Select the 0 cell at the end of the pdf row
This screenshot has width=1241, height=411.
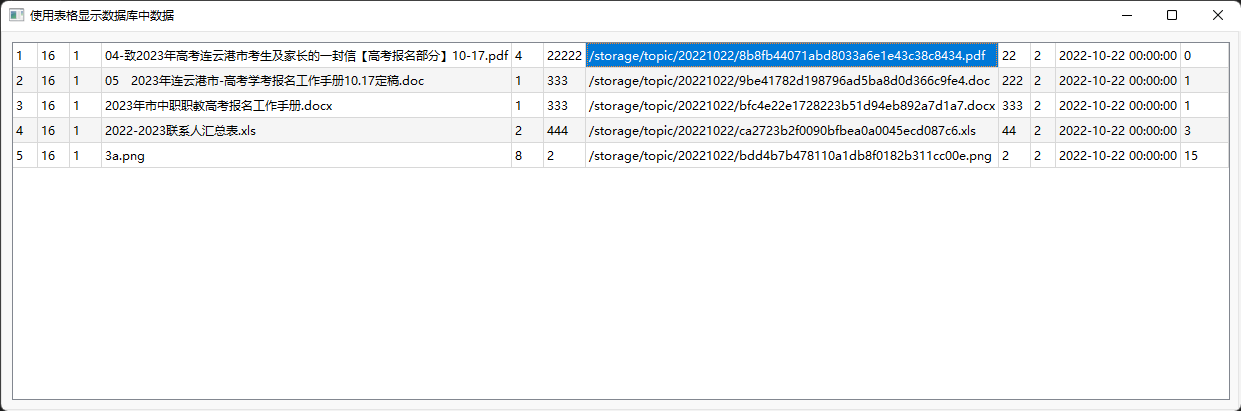1204,56
